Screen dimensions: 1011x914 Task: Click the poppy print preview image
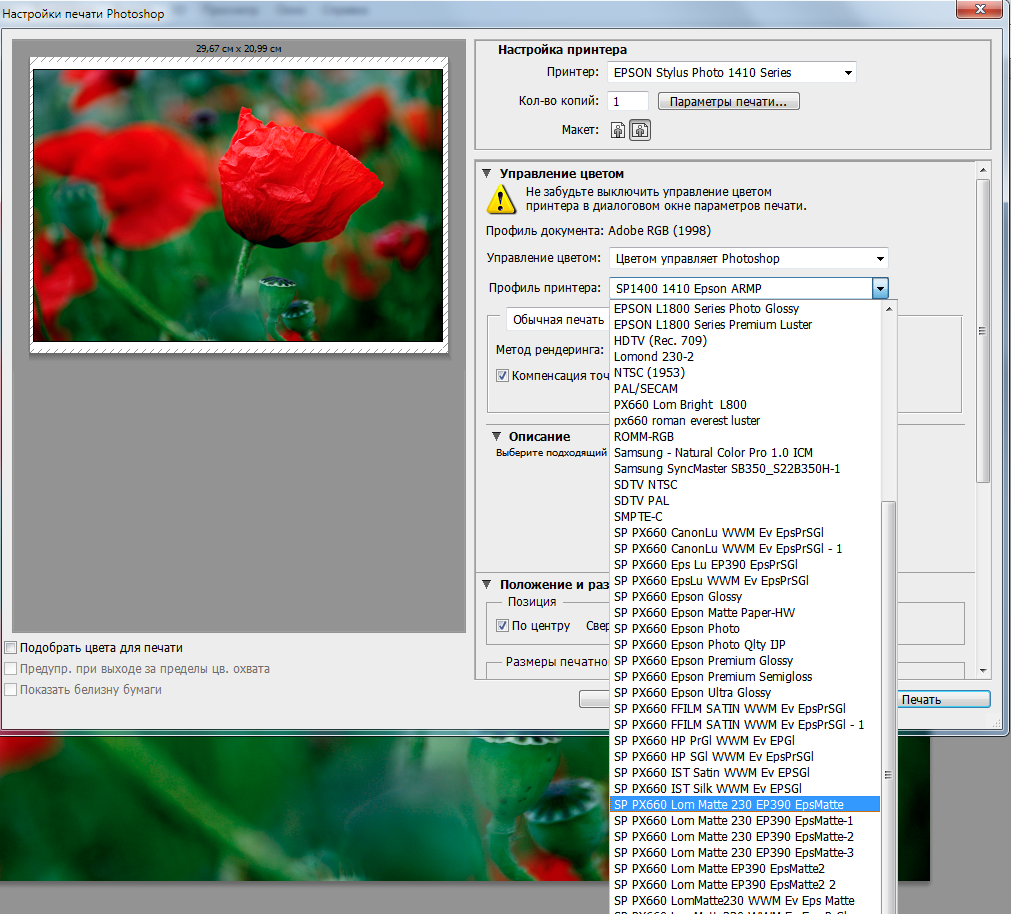click(239, 205)
